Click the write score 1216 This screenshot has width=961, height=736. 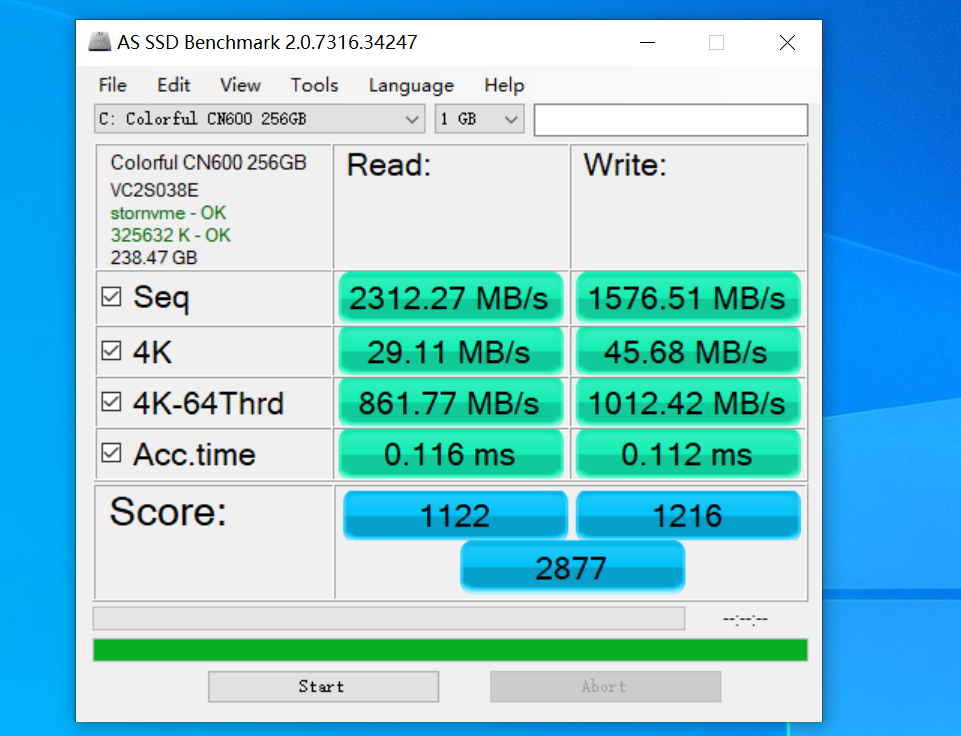coord(688,515)
